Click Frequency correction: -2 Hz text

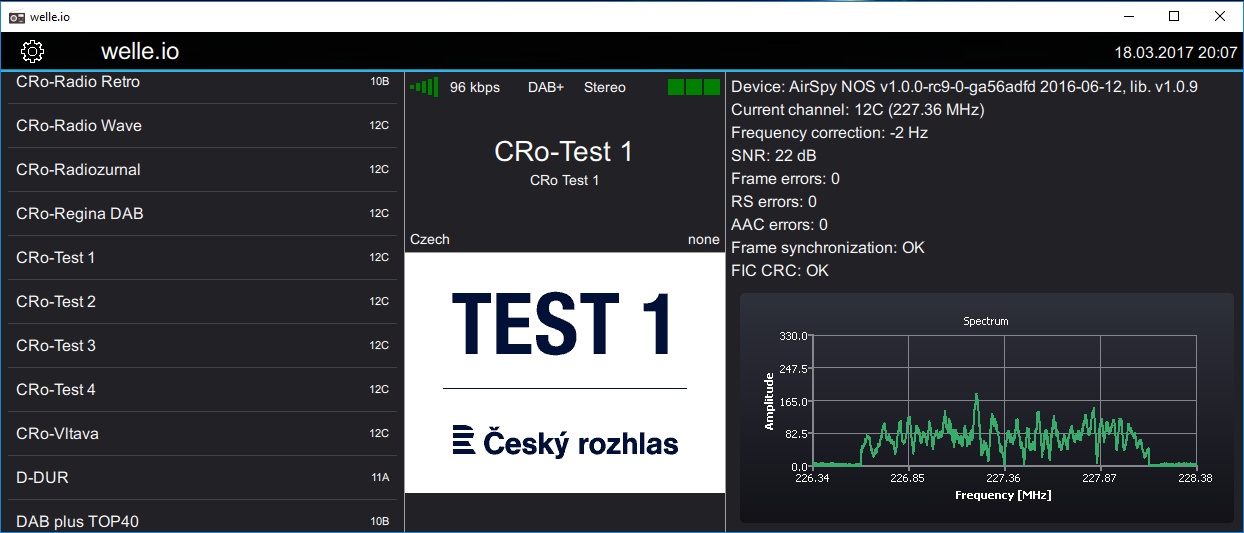point(830,133)
